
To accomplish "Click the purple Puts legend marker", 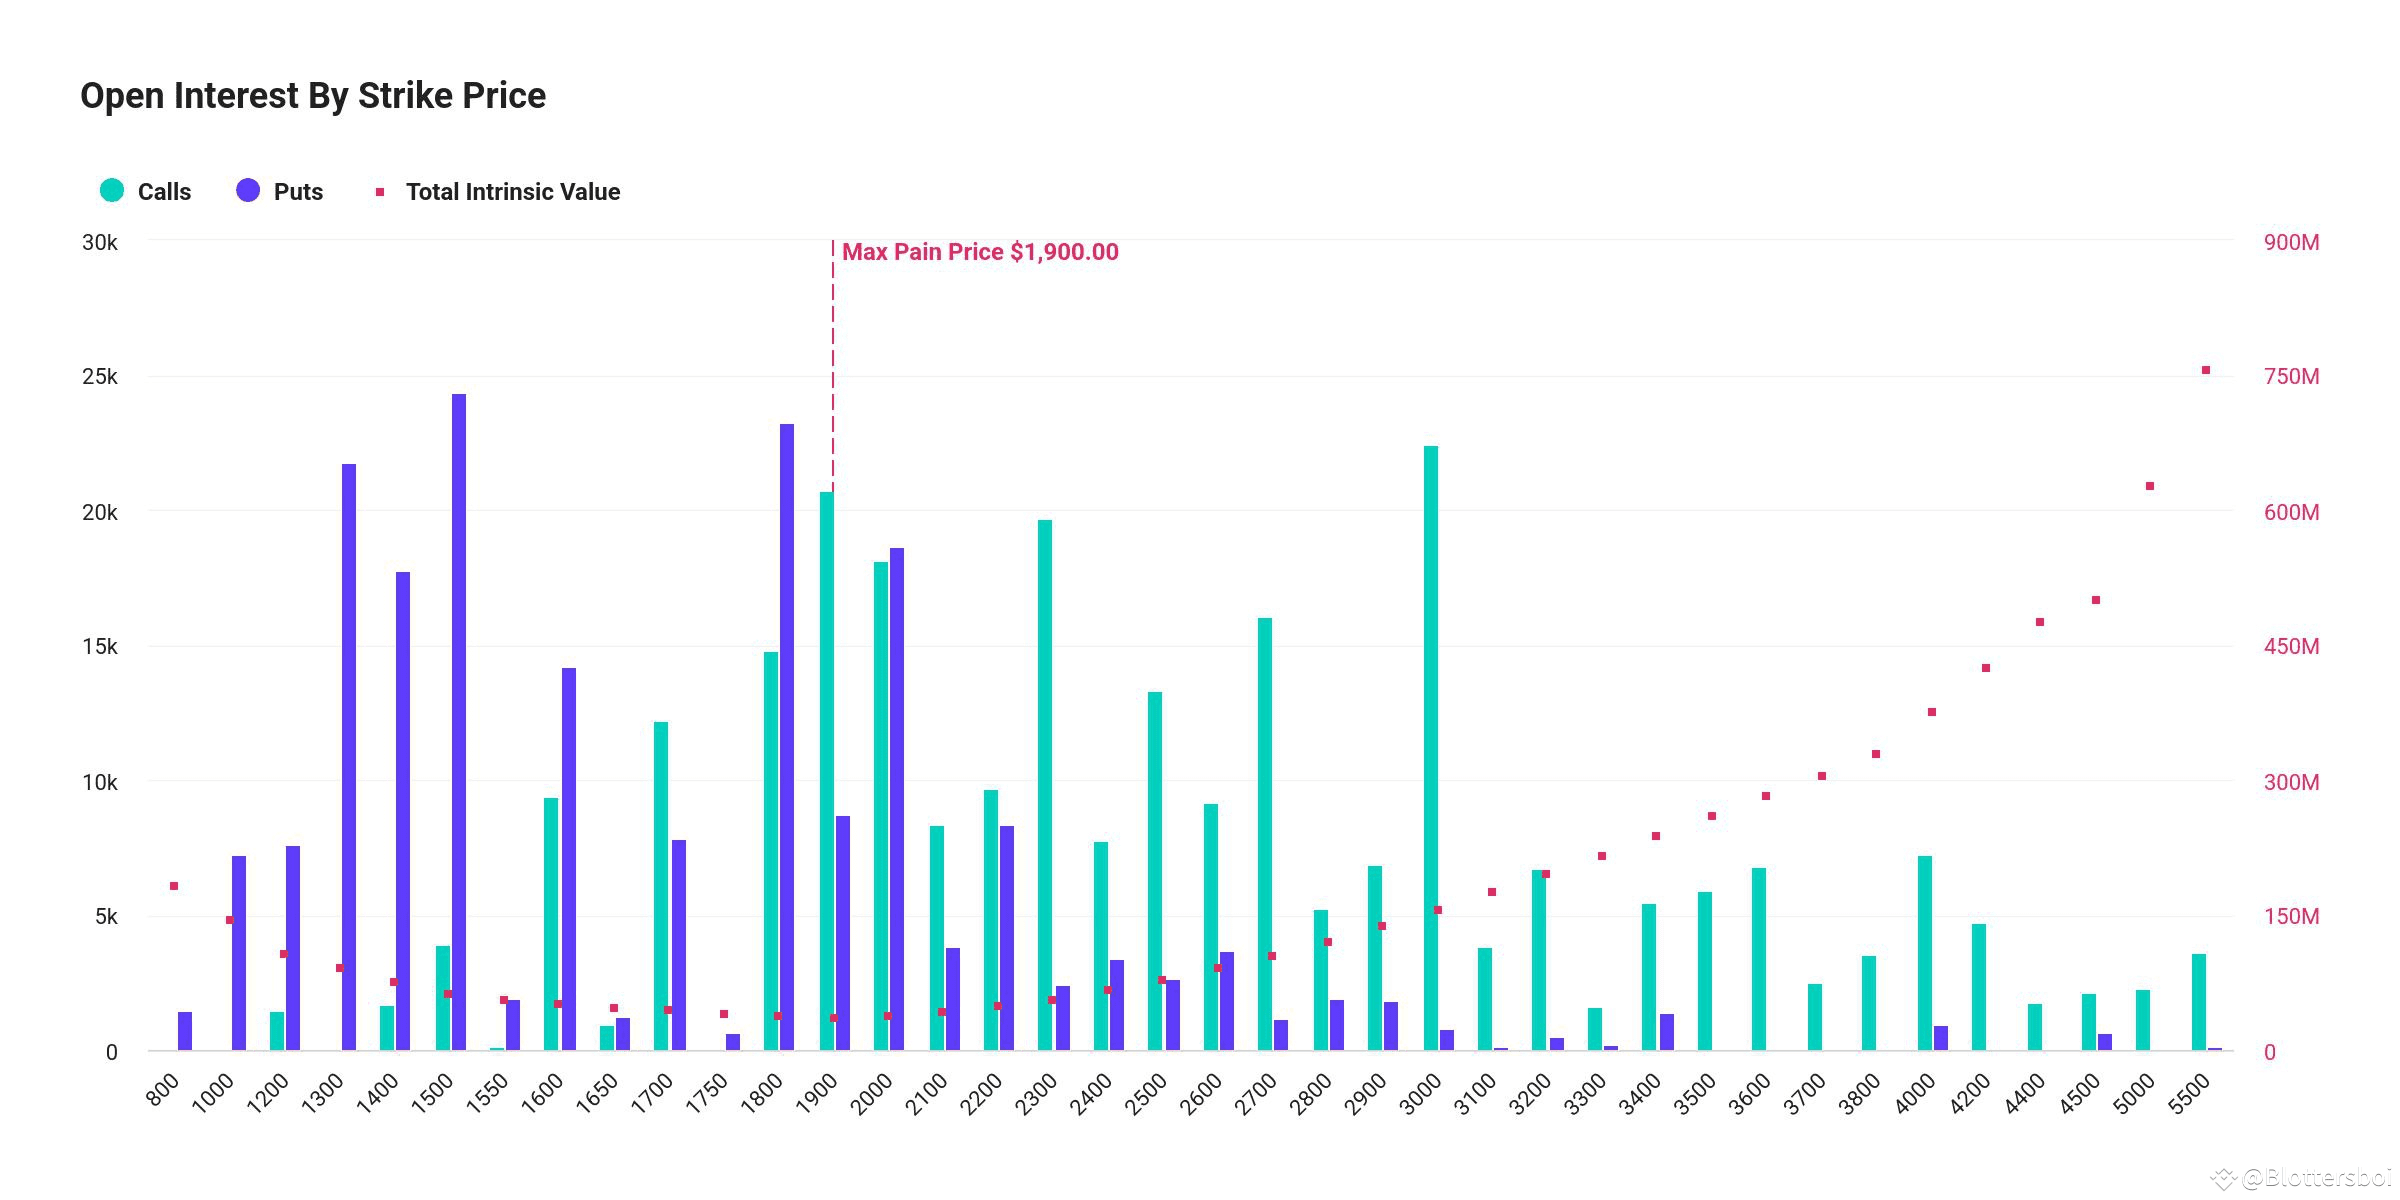I will coord(247,191).
